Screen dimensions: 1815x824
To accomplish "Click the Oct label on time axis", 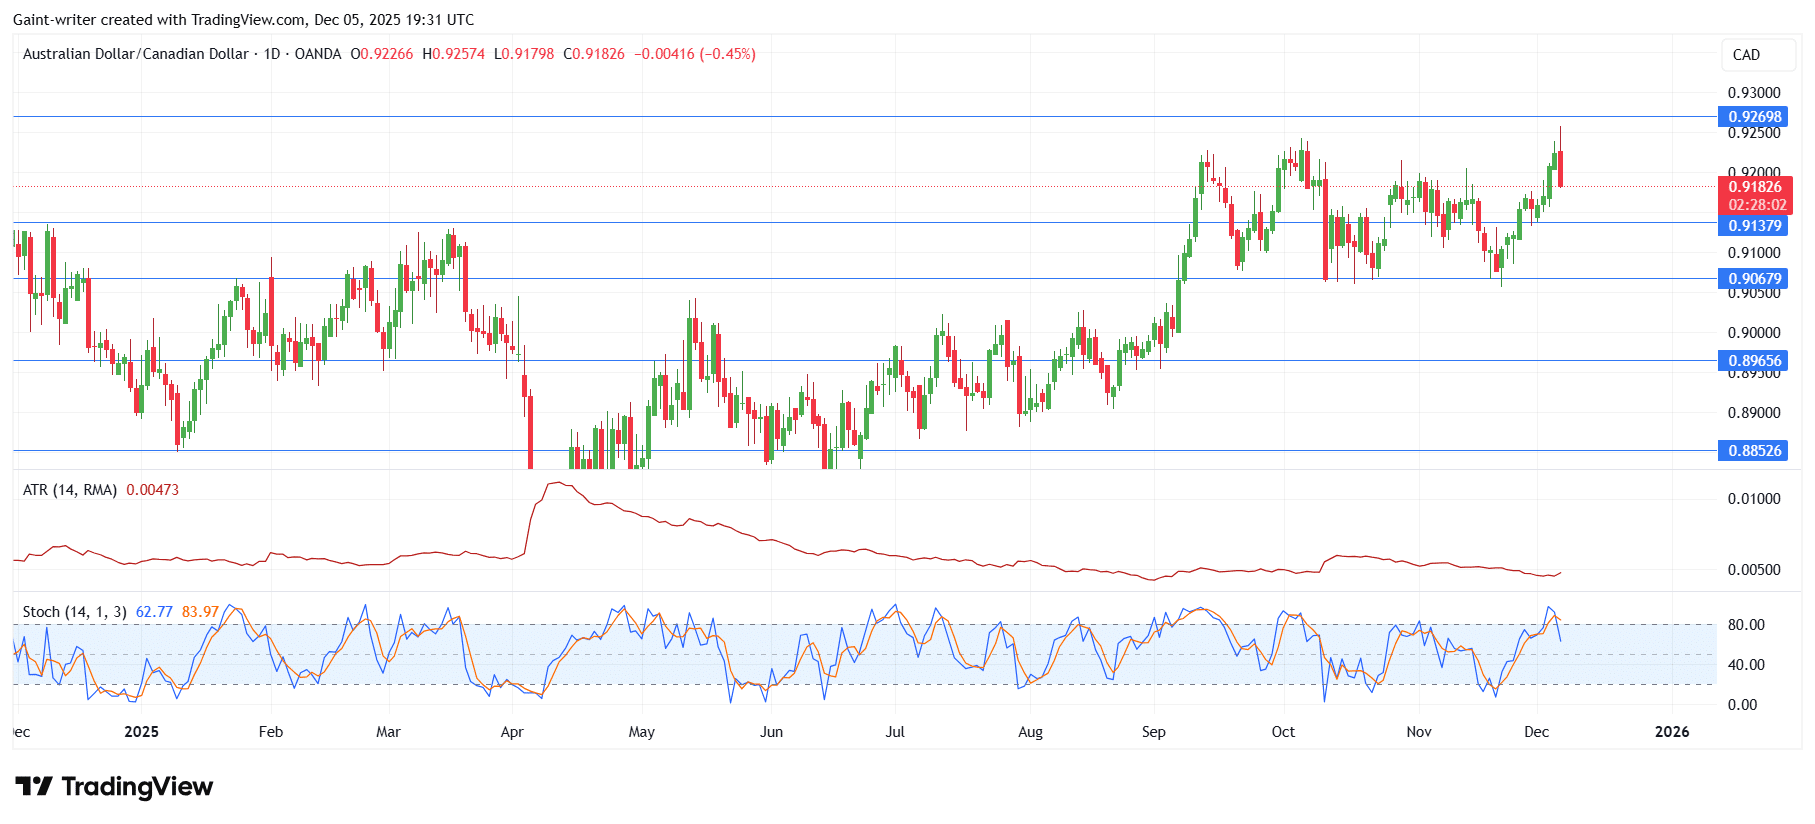I will coord(1283,732).
